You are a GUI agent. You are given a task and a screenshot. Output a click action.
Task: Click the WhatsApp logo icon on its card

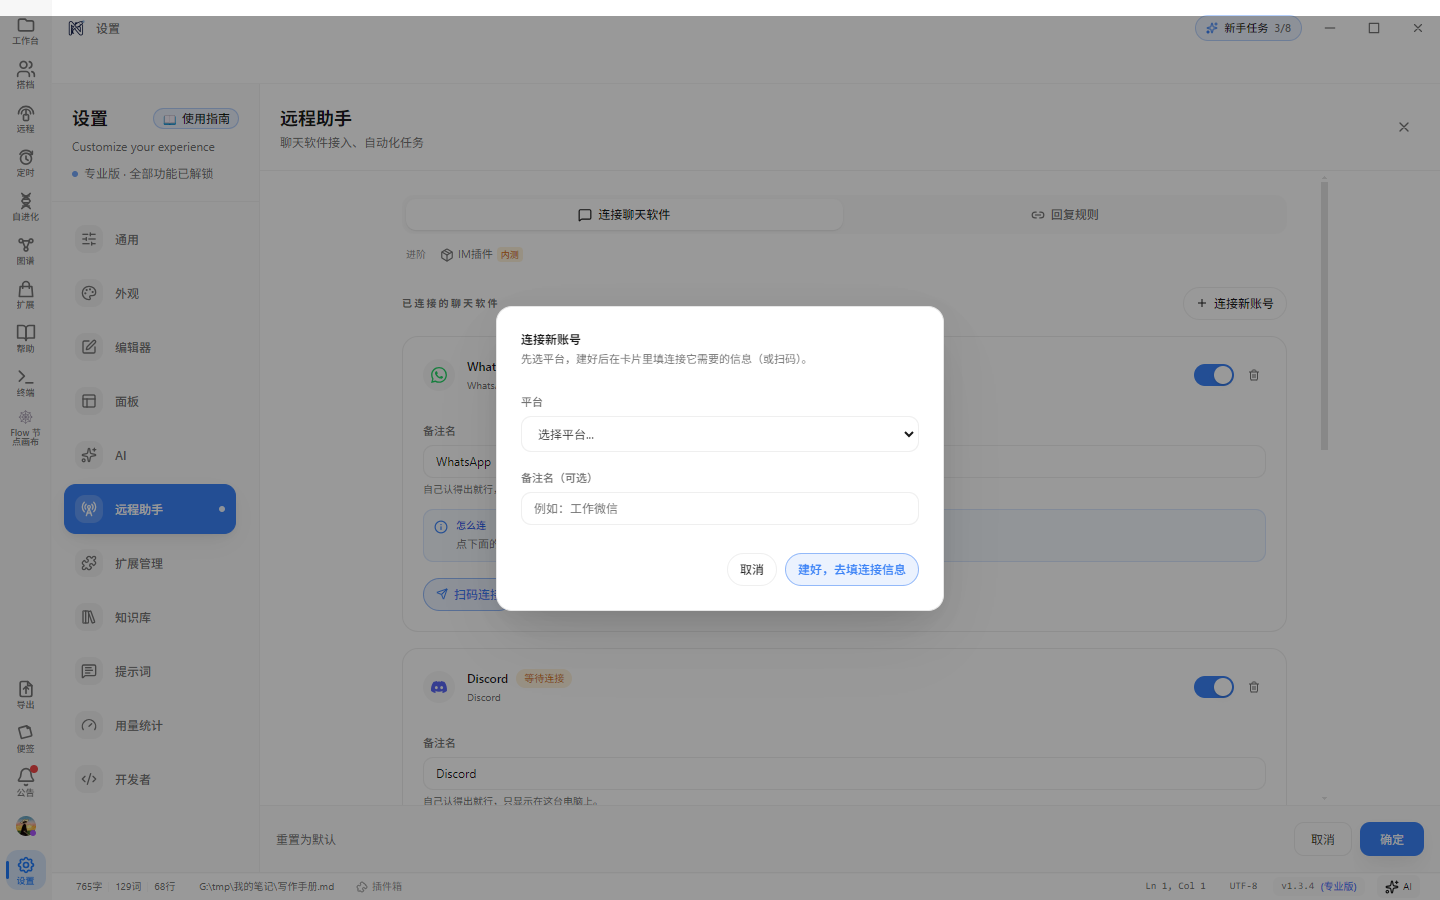pyautogui.click(x=439, y=375)
